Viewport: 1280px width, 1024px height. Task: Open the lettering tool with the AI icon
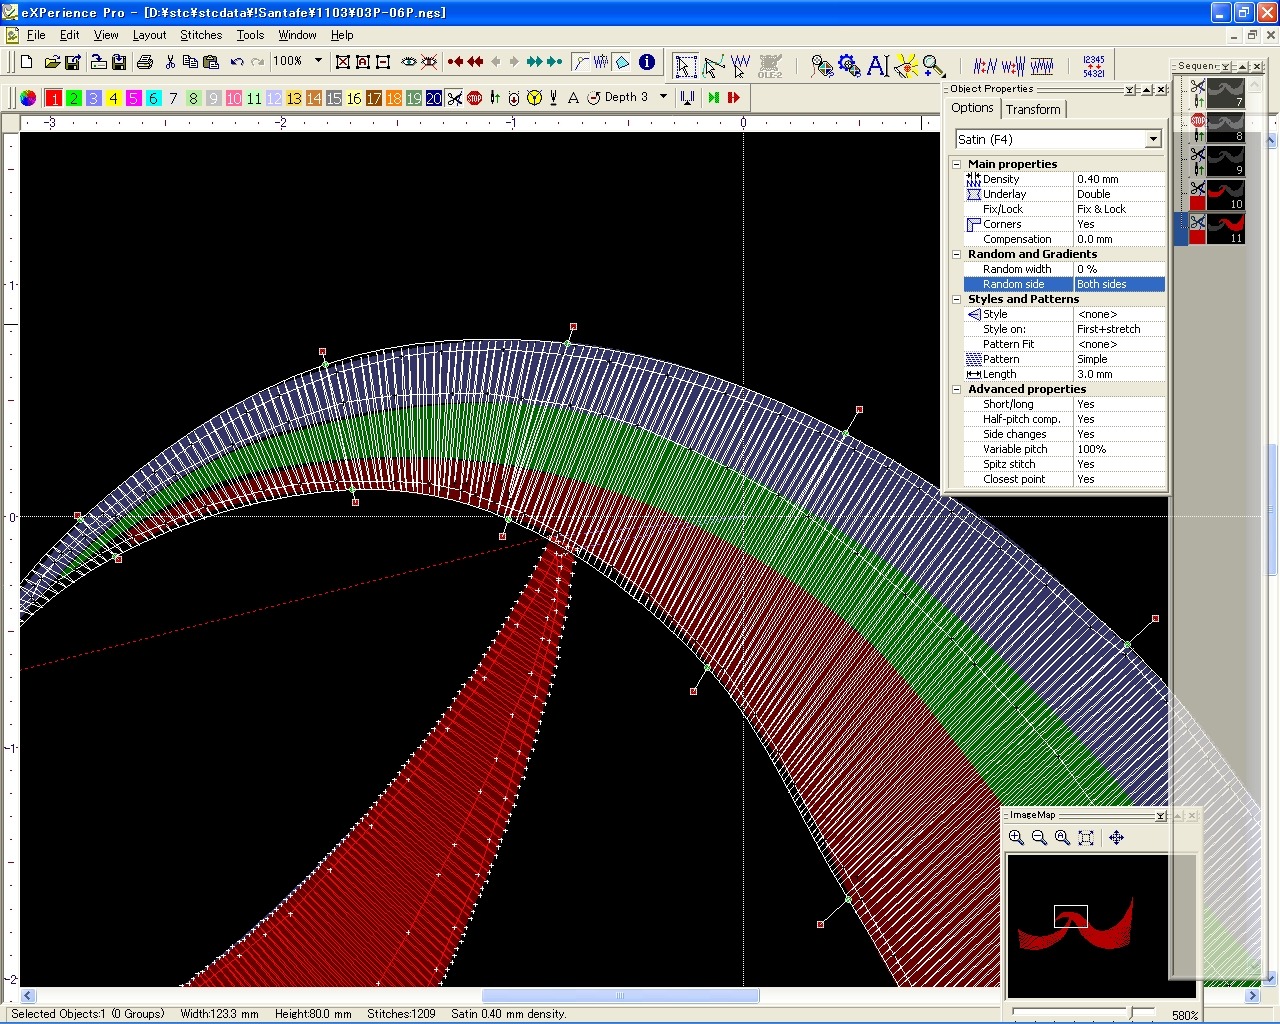(x=878, y=66)
